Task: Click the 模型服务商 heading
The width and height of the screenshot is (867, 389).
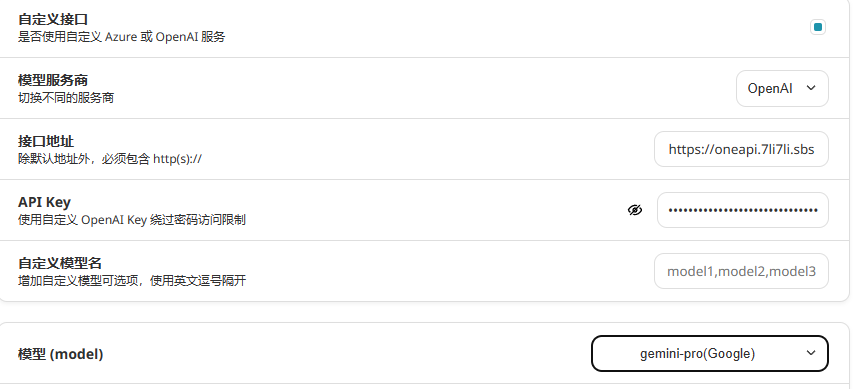Action: [x=53, y=80]
